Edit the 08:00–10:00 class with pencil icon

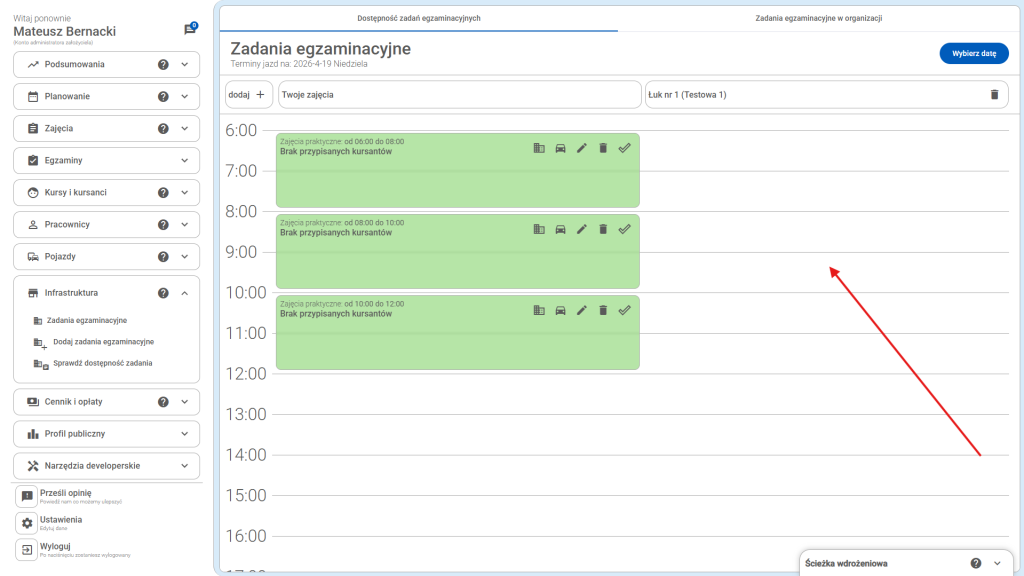click(x=582, y=229)
